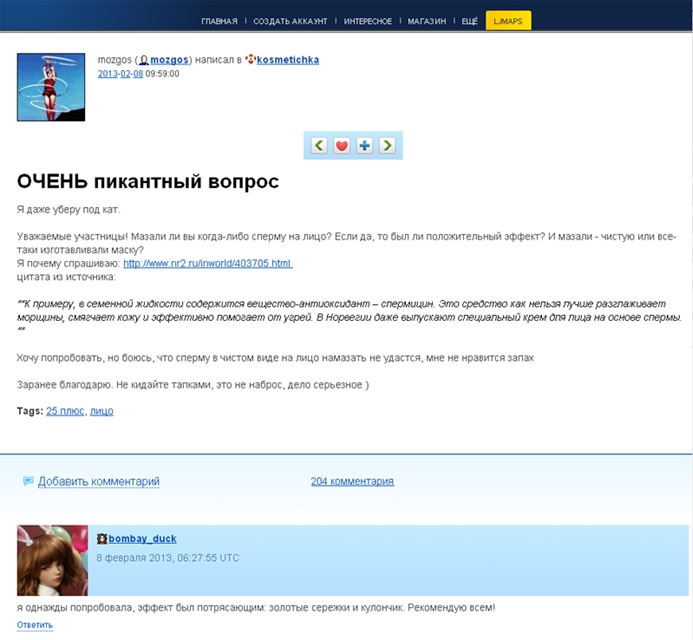The height and width of the screenshot is (640, 693).
Task: Open the nr2.ru source link
Action: point(208,263)
